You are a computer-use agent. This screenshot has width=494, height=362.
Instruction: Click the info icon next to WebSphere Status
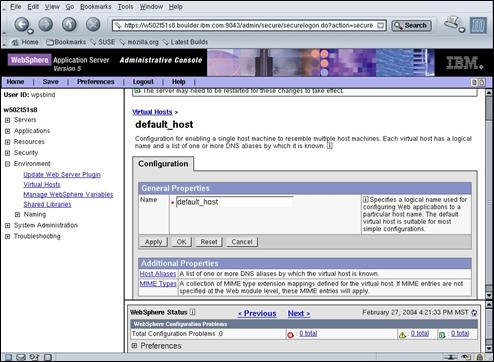192,312
